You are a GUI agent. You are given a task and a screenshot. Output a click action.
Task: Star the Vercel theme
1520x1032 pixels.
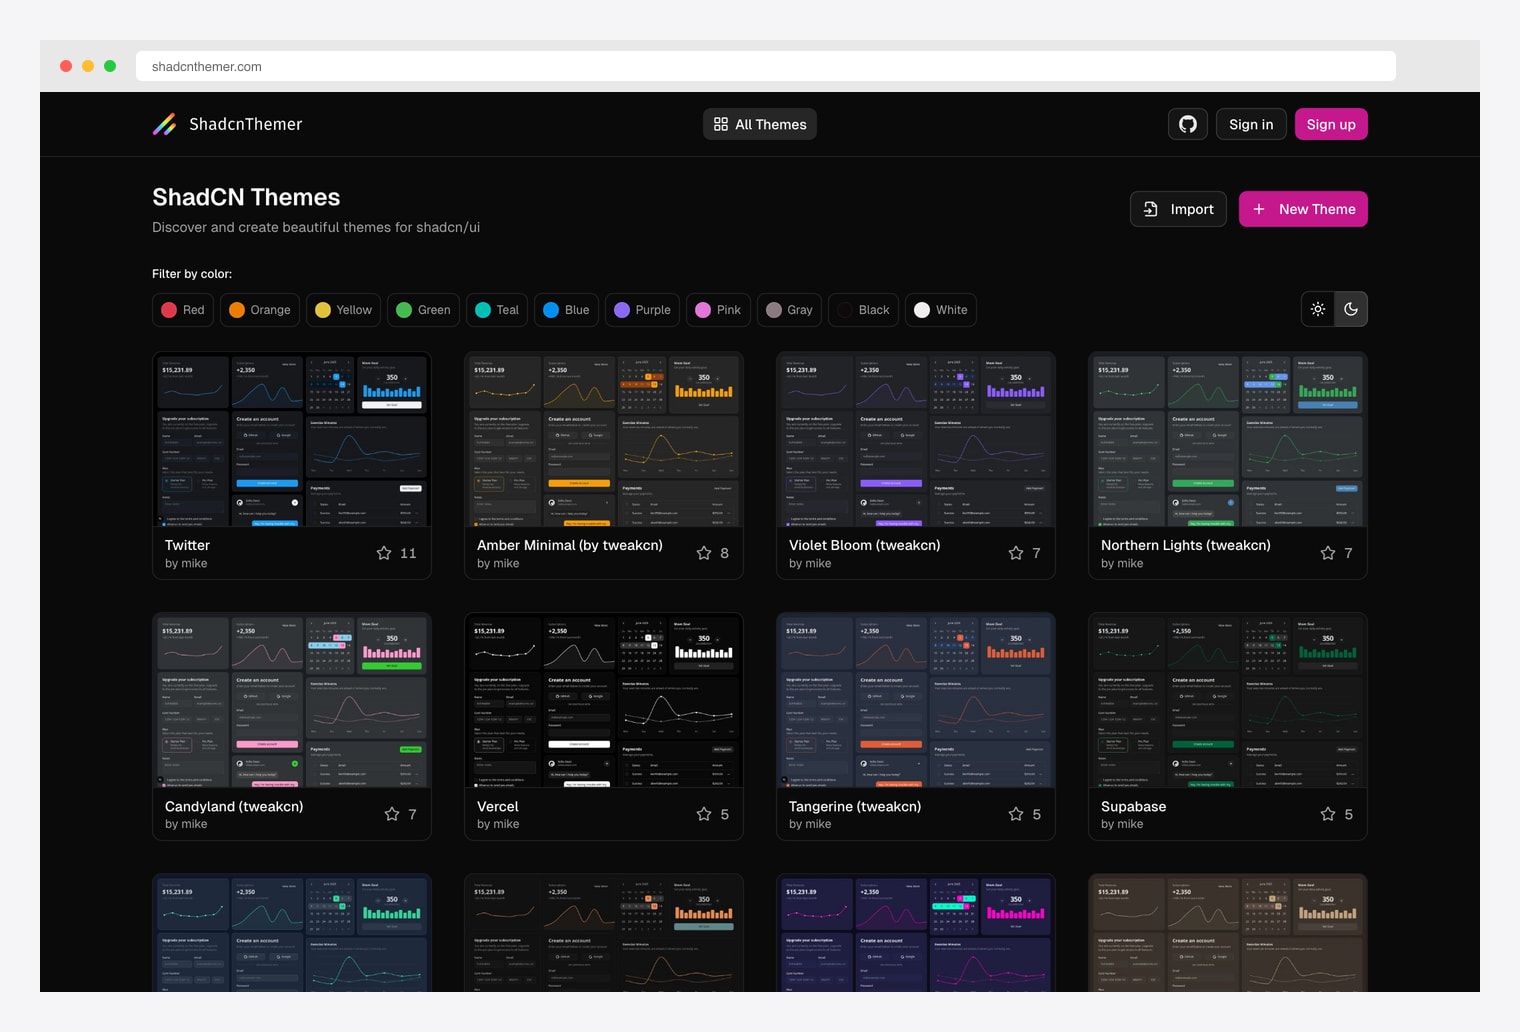tap(704, 814)
